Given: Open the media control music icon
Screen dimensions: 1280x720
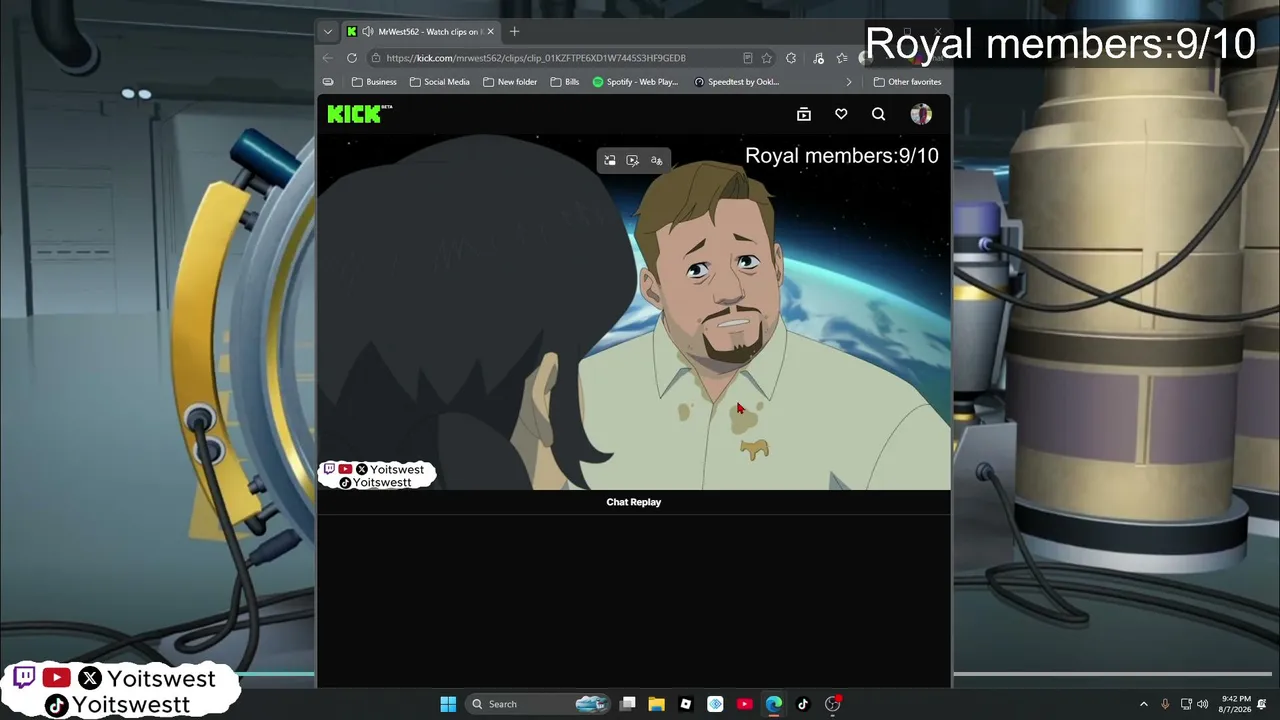Looking at the screenshot, I should (818, 58).
